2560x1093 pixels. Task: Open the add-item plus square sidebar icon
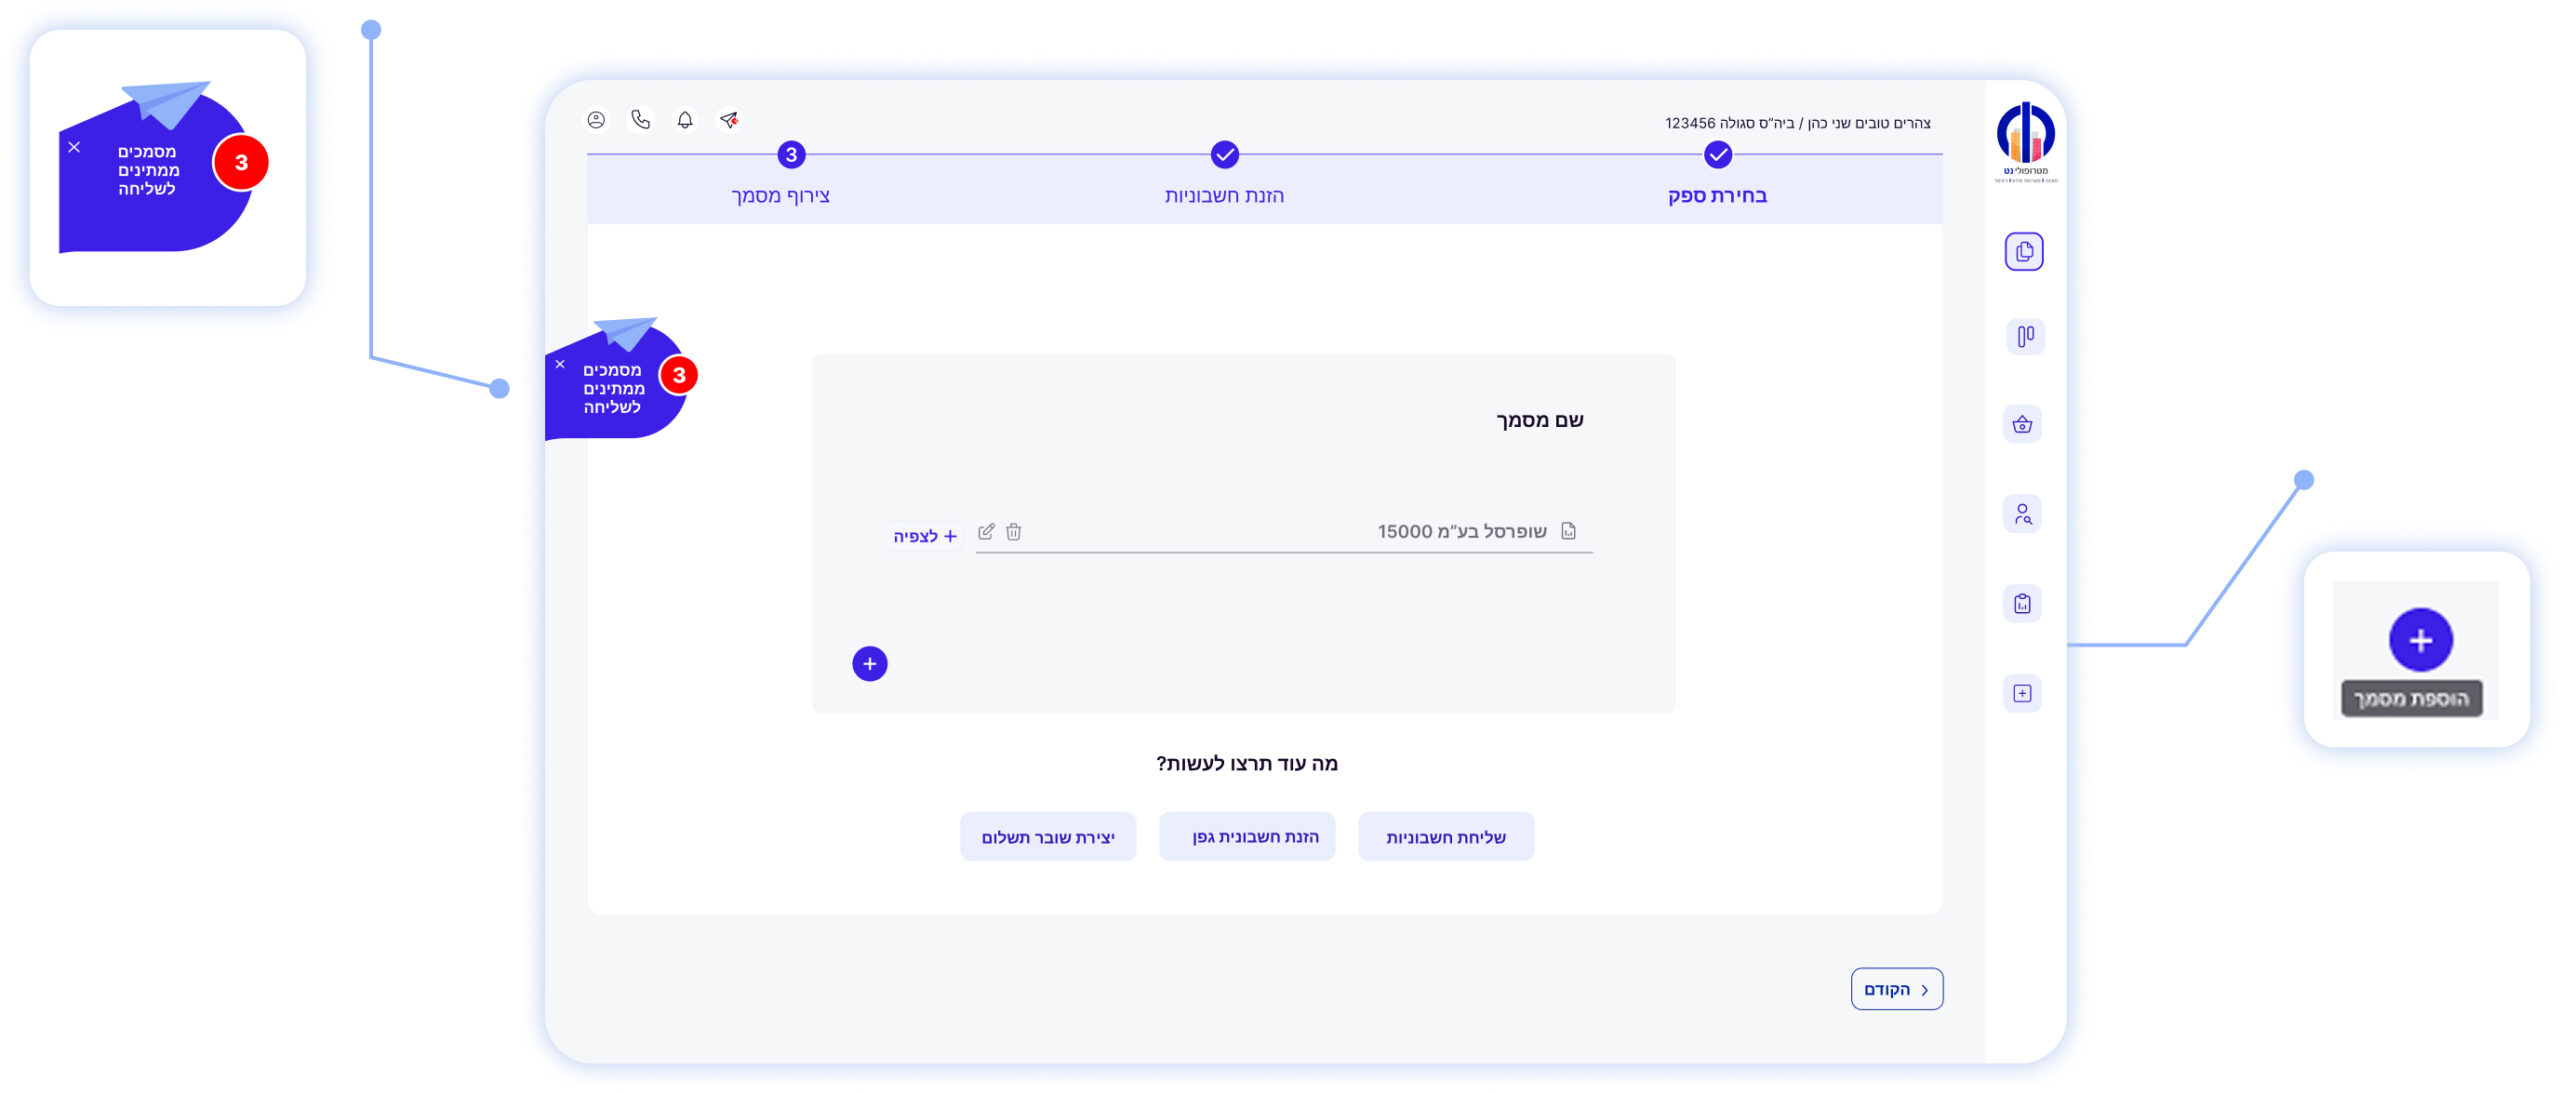pos(2022,693)
